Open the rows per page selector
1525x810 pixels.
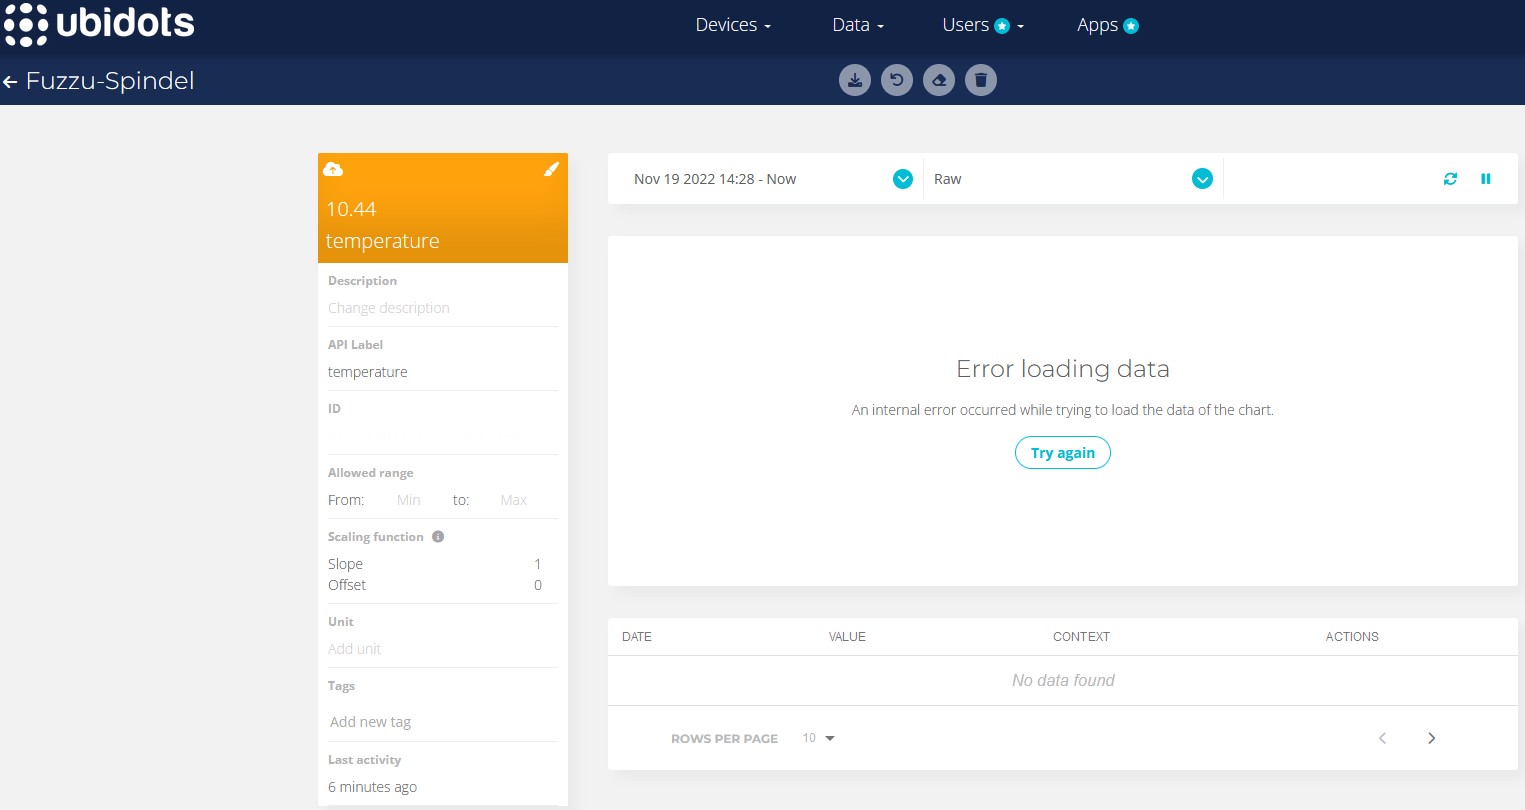click(818, 738)
